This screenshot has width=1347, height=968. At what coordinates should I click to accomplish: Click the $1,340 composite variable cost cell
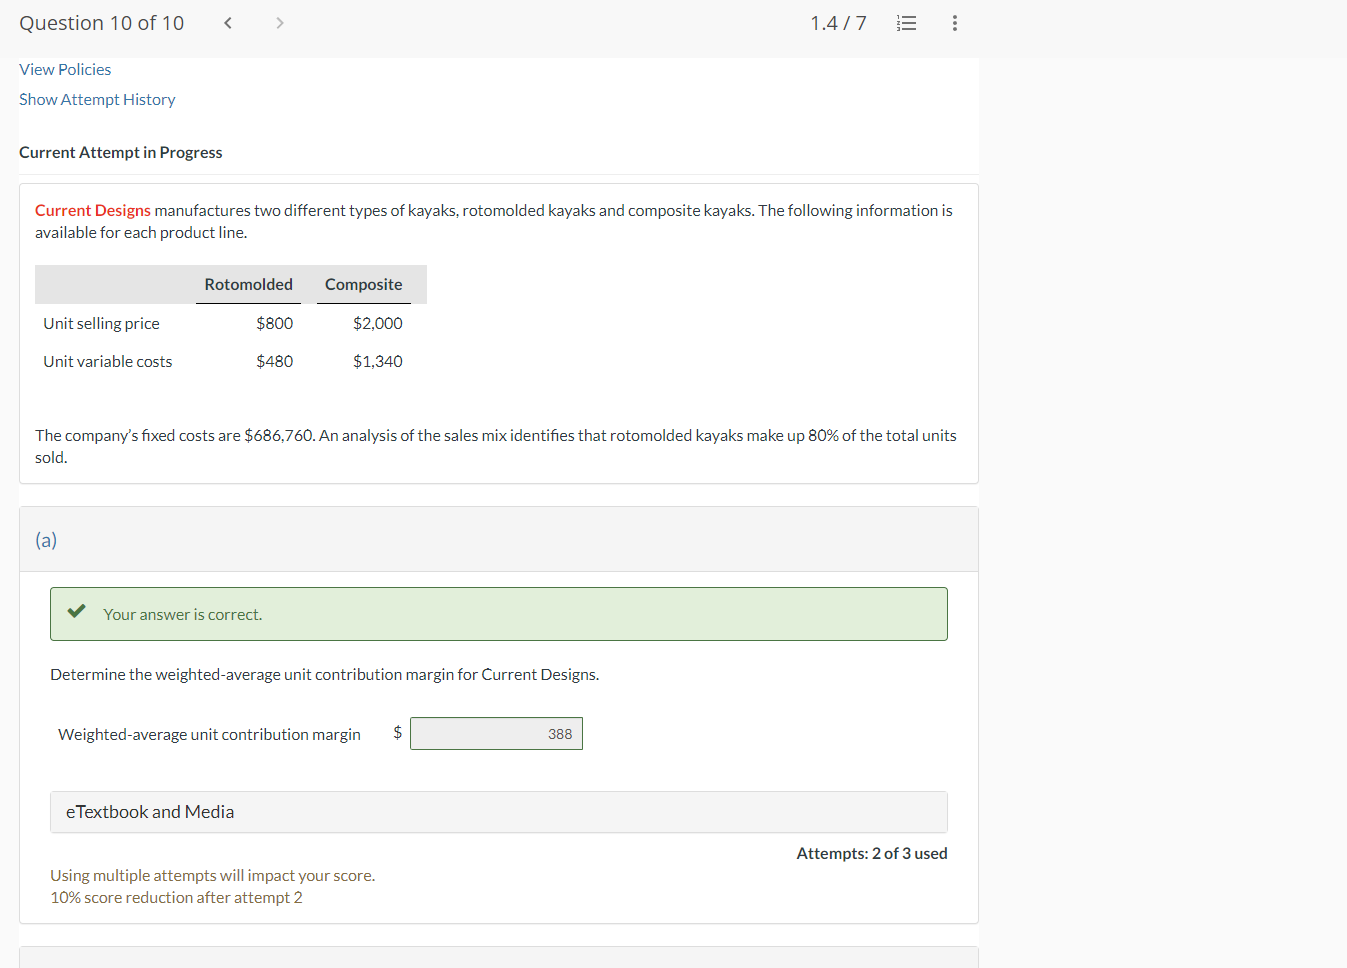coord(378,361)
